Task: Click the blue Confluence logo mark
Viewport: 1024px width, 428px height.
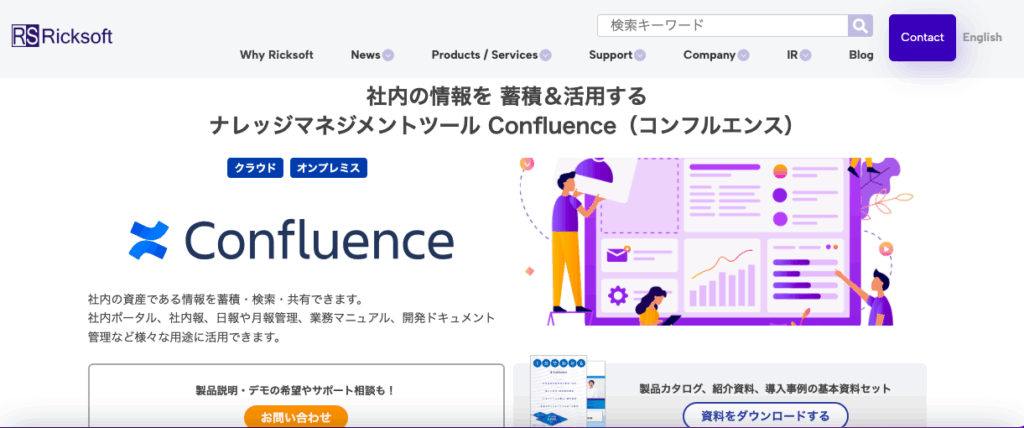Action: point(149,239)
